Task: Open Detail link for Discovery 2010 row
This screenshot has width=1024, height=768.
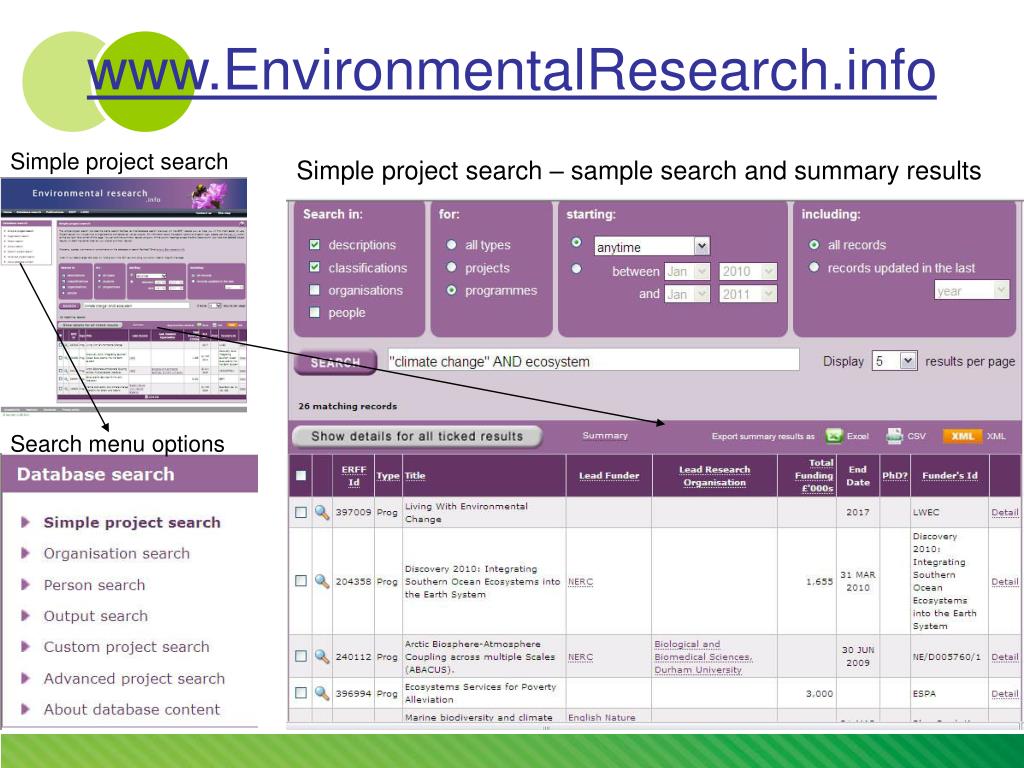Action: click(1004, 581)
